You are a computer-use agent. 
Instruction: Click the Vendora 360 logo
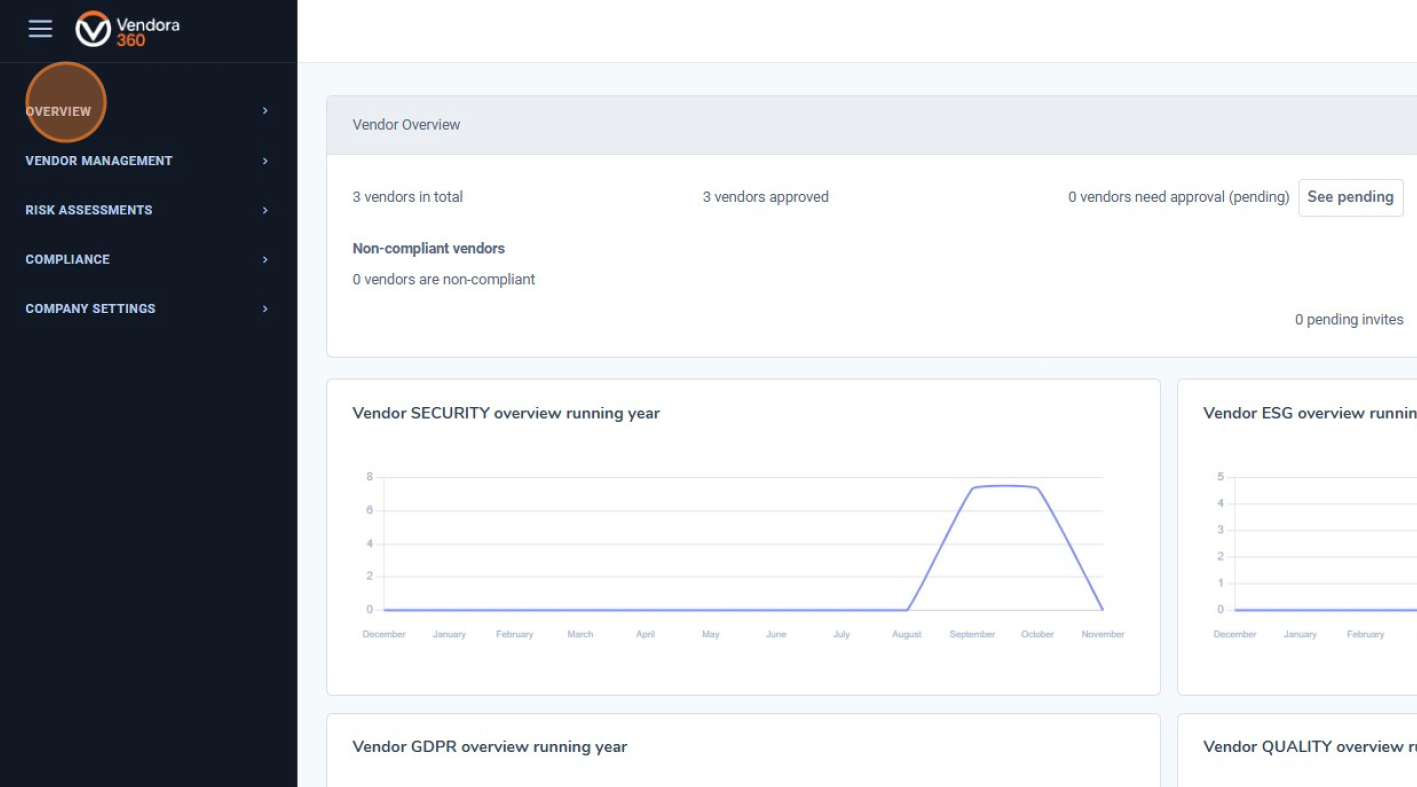pyautogui.click(x=128, y=30)
